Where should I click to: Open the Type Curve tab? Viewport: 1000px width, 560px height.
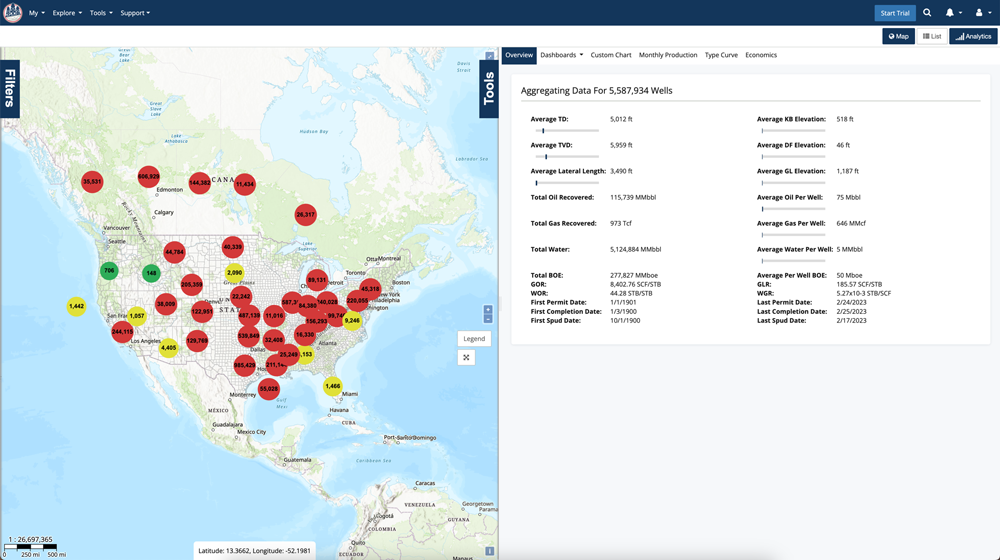721,55
